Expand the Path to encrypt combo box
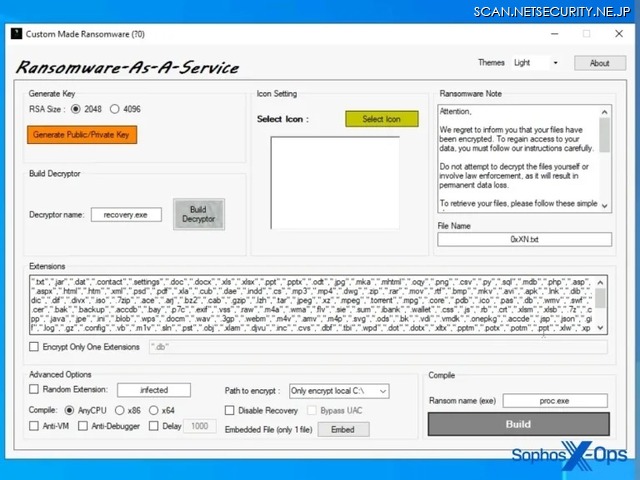 [x=338, y=391]
